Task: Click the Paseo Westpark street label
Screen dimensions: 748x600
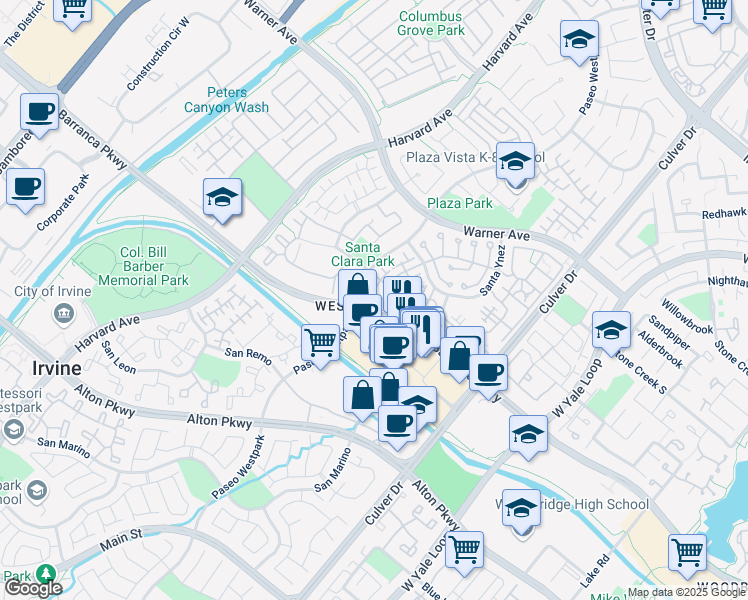Action: coord(238,467)
